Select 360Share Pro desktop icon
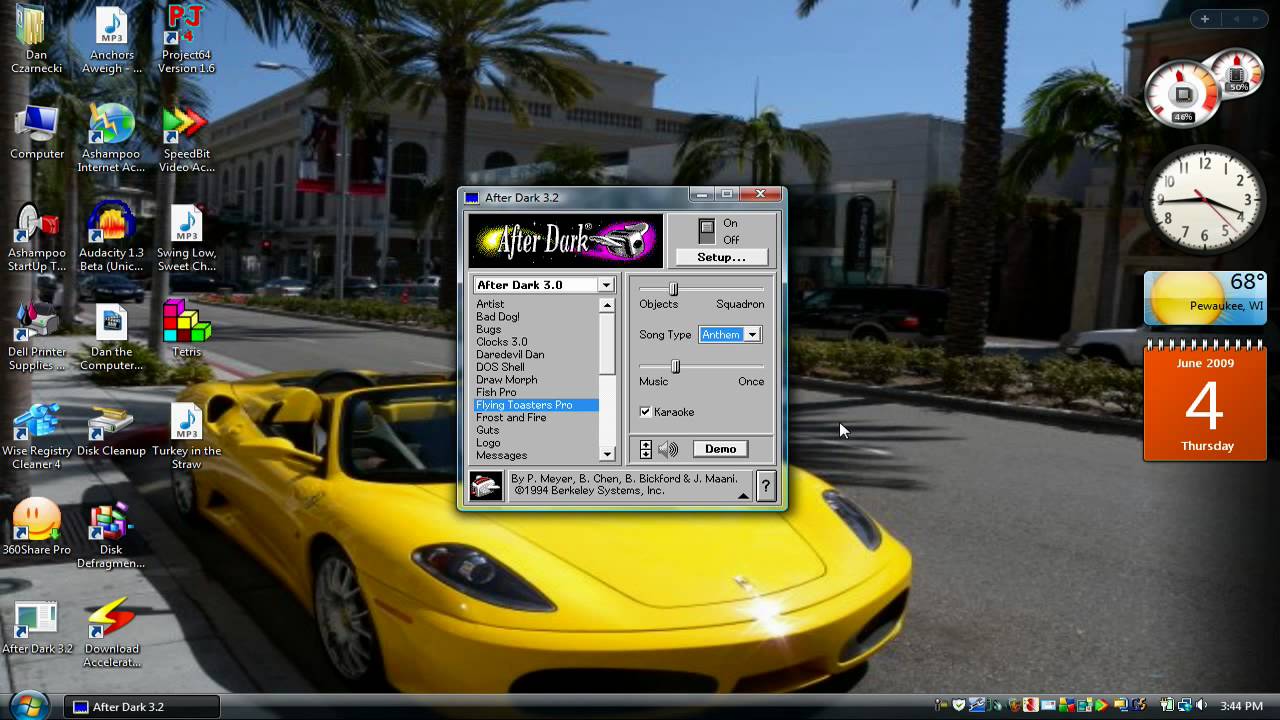Image resolution: width=1280 pixels, height=720 pixels. tap(36, 527)
